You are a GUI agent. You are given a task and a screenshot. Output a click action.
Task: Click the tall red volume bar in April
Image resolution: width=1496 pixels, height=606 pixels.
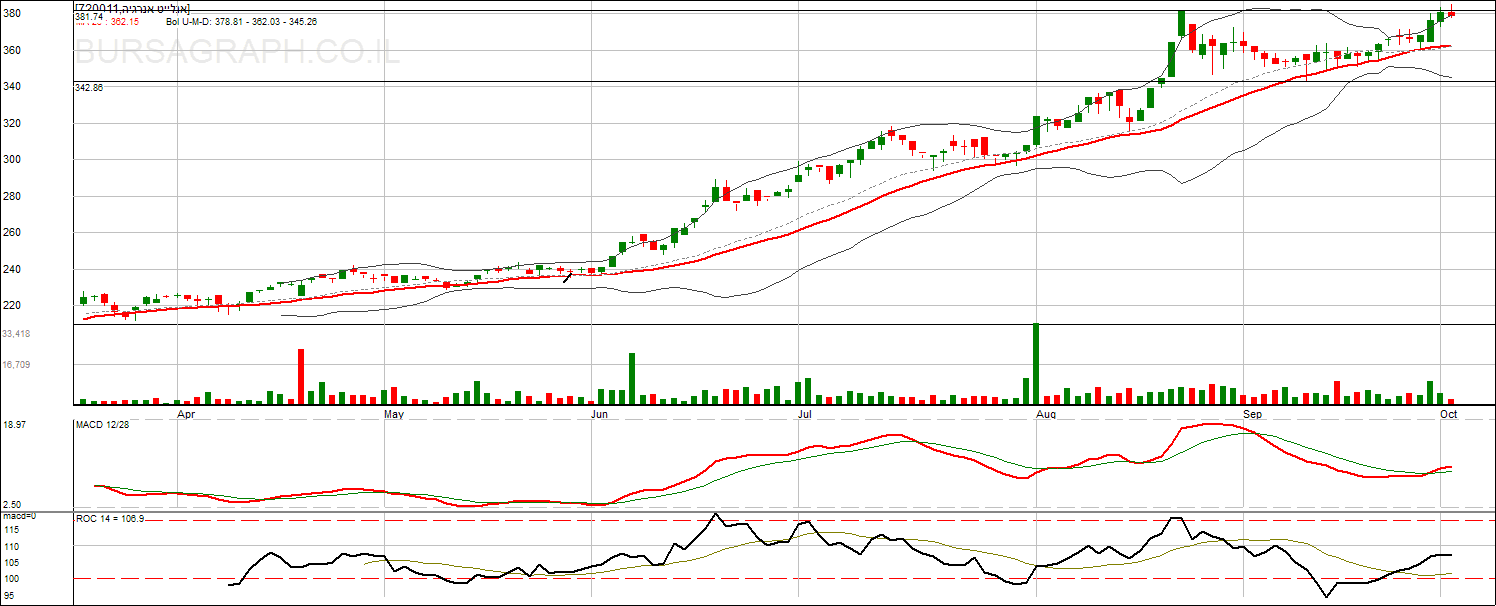[x=301, y=376]
